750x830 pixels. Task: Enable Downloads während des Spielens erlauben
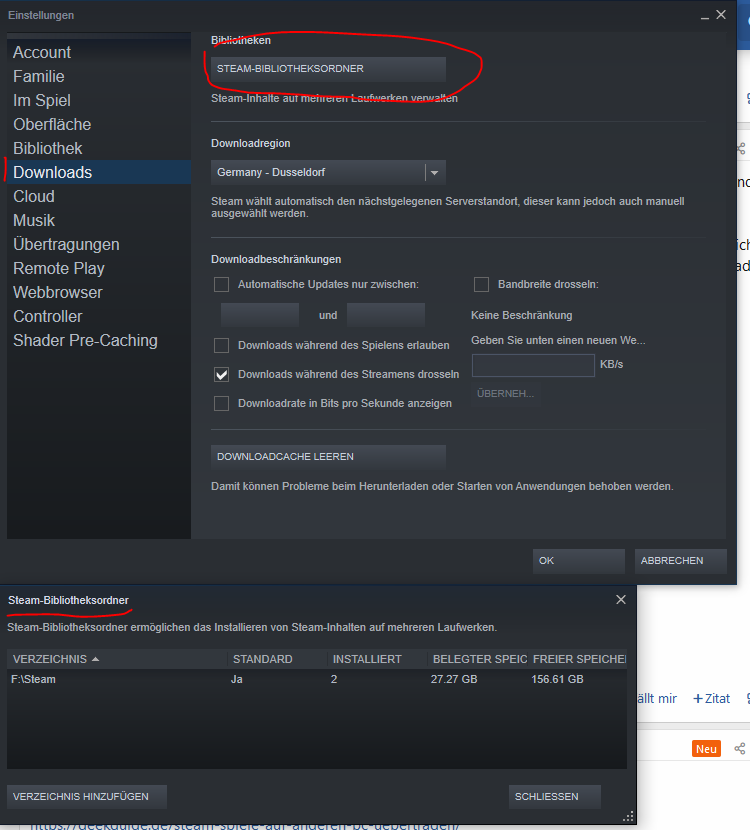point(221,345)
